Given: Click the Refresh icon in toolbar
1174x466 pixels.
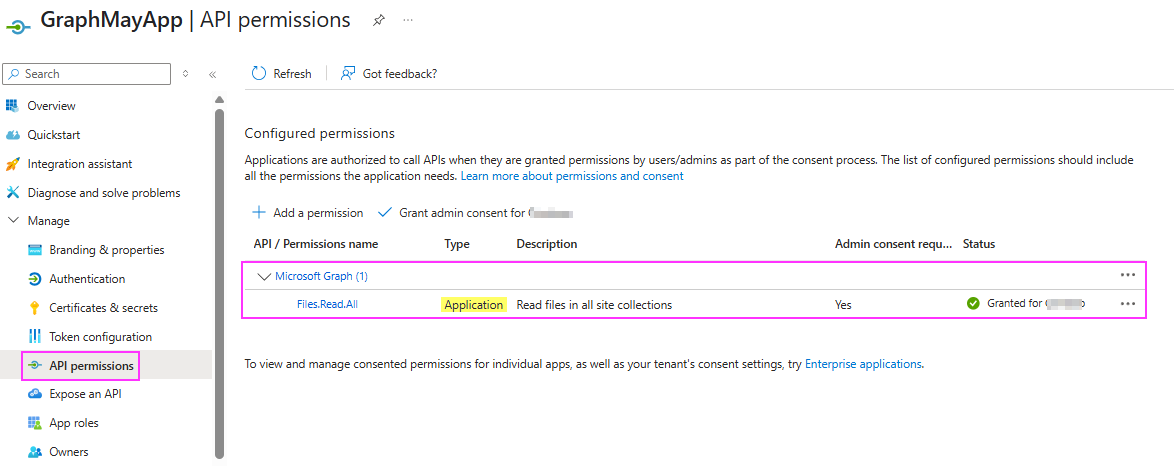Looking at the screenshot, I should [x=259, y=73].
